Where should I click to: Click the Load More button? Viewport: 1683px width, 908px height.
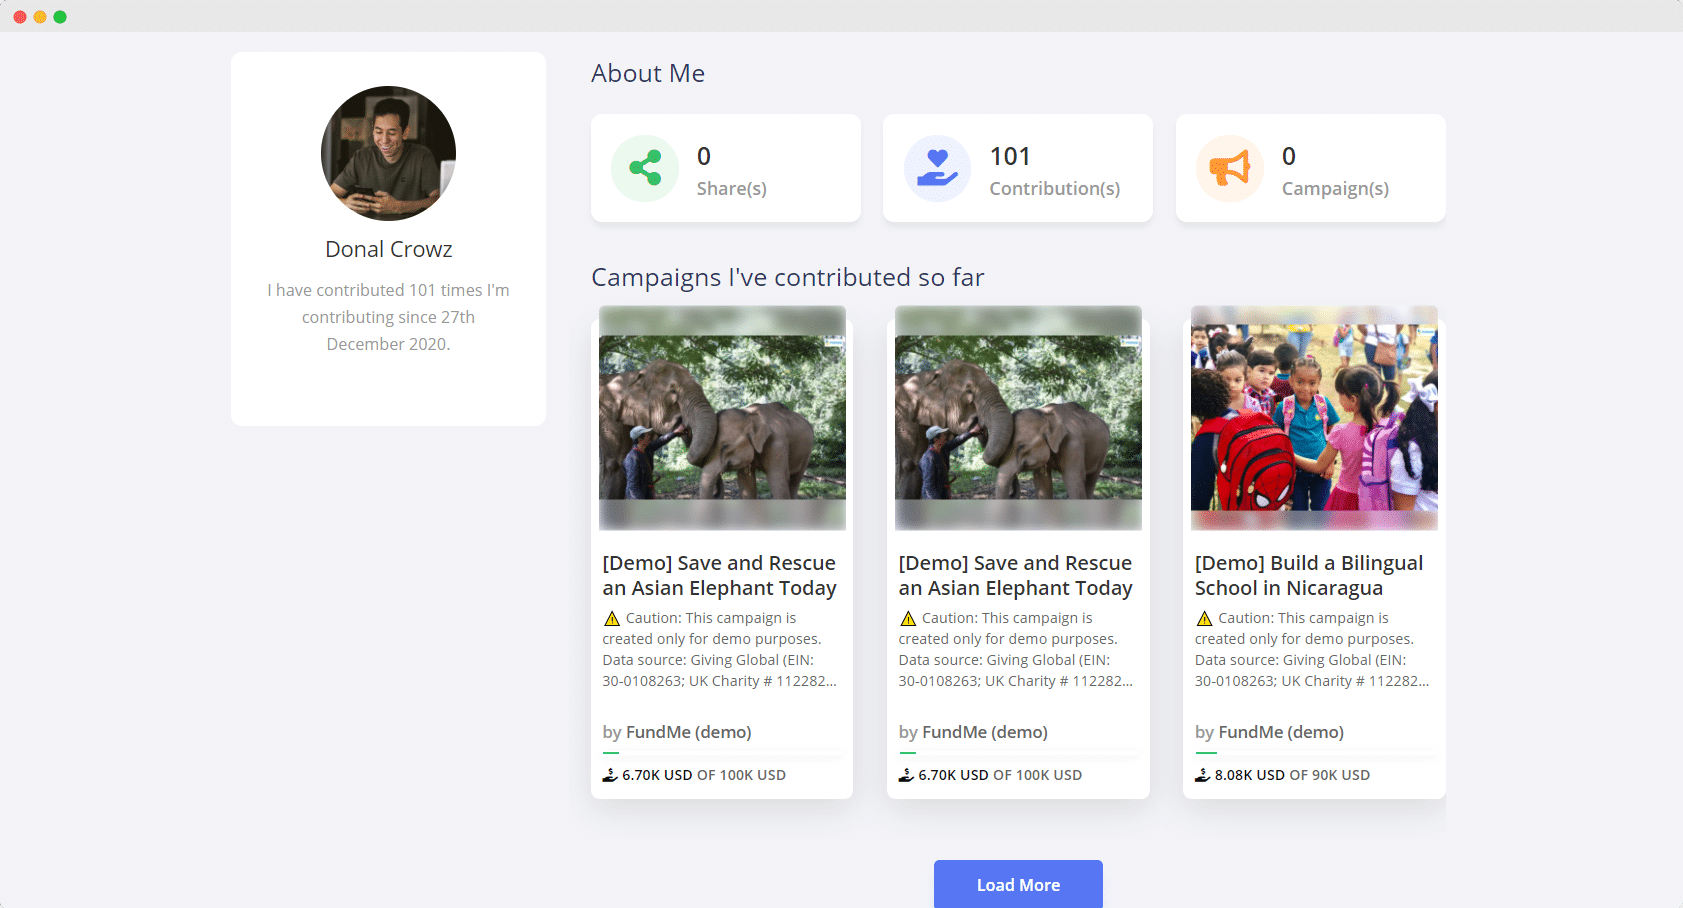click(x=1018, y=884)
